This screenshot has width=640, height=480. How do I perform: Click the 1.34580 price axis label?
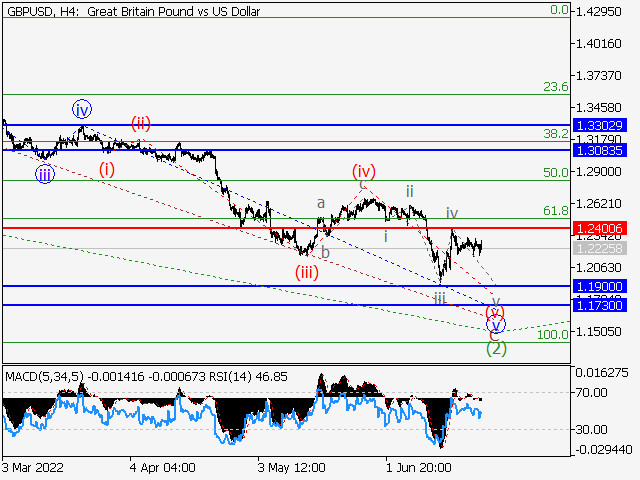pyautogui.click(x=599, y=107)
